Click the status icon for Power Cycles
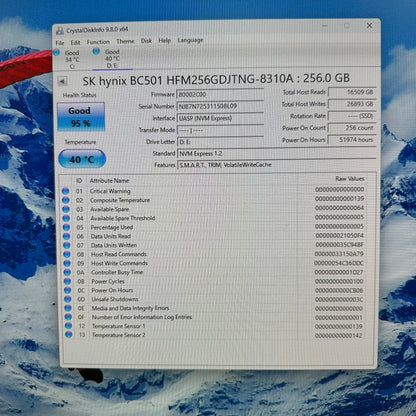This screenshot has width=416, height=416. (x=67, y=281)
